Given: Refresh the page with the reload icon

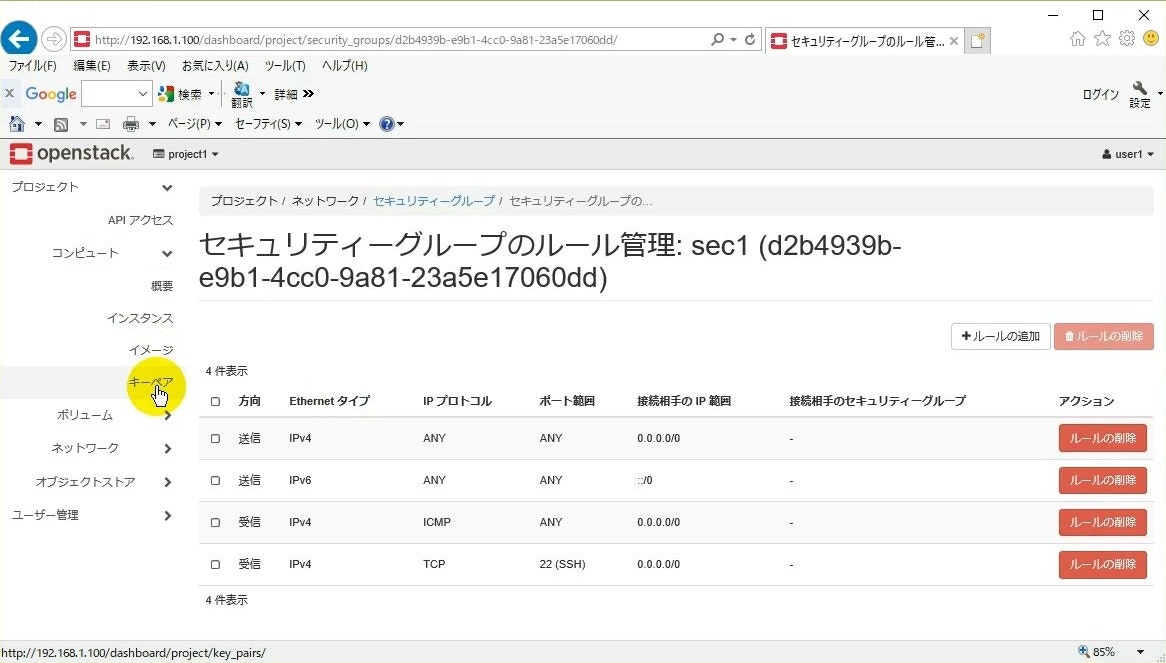Looking at the screenshot, I should (x=750, y=39).
